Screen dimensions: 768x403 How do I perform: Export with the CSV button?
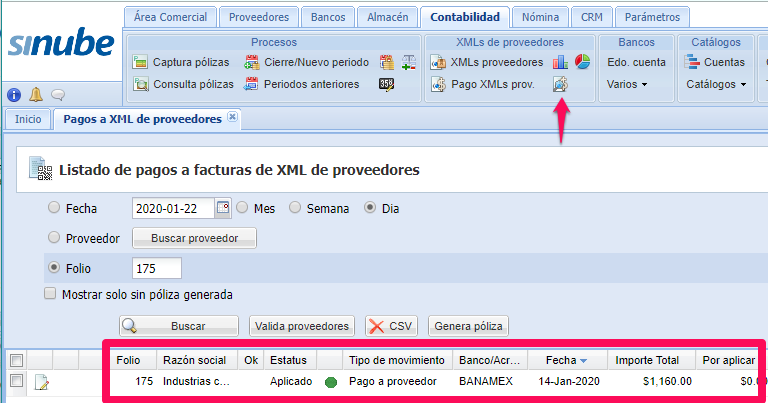pos(391,326)
